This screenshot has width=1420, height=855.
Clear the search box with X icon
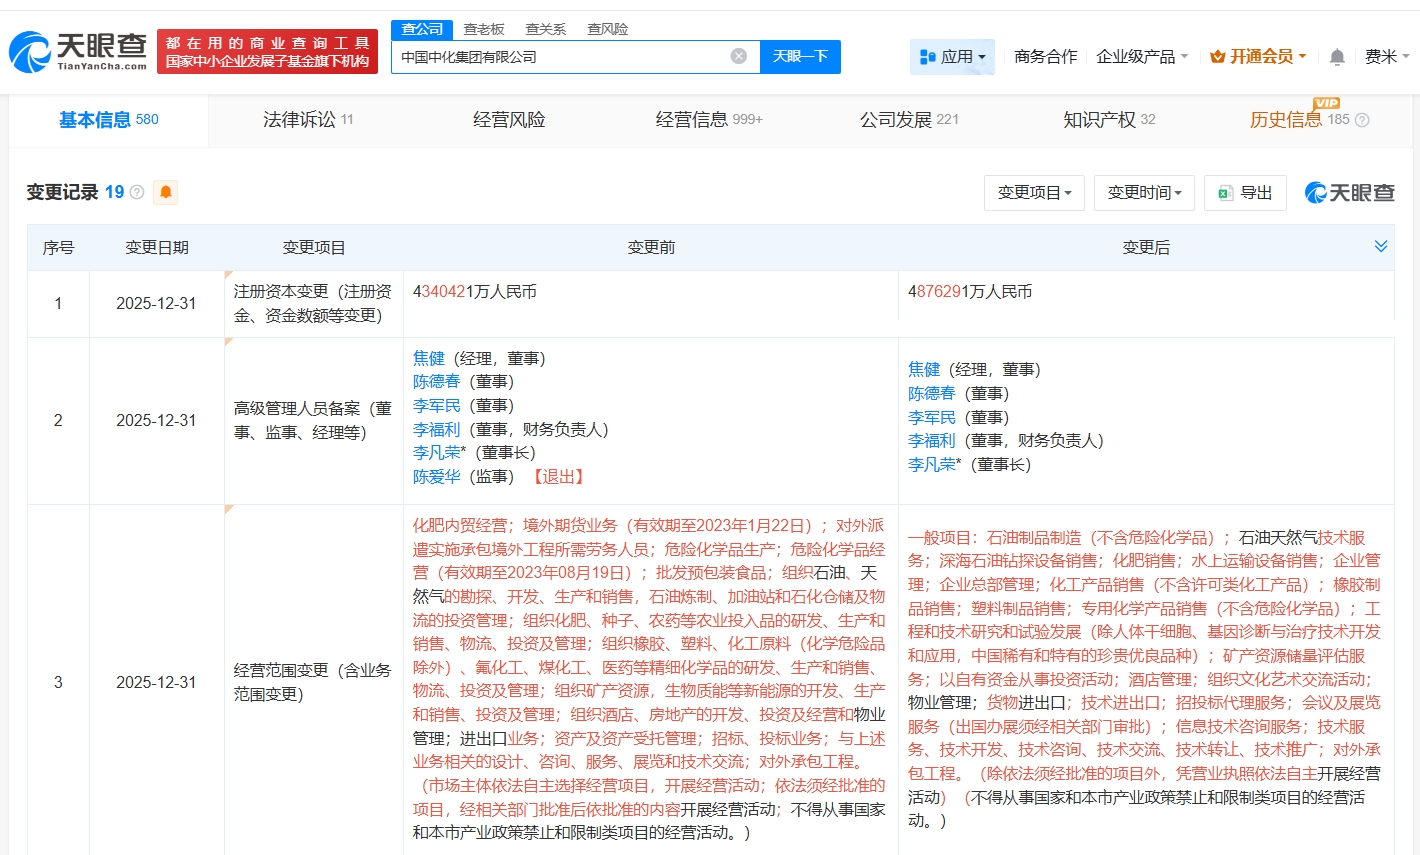tap(739, 57)
